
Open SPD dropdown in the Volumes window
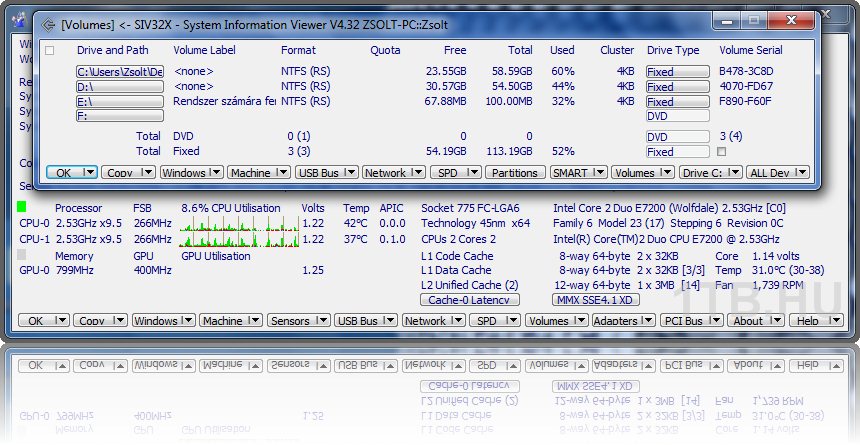pos(456,172)
